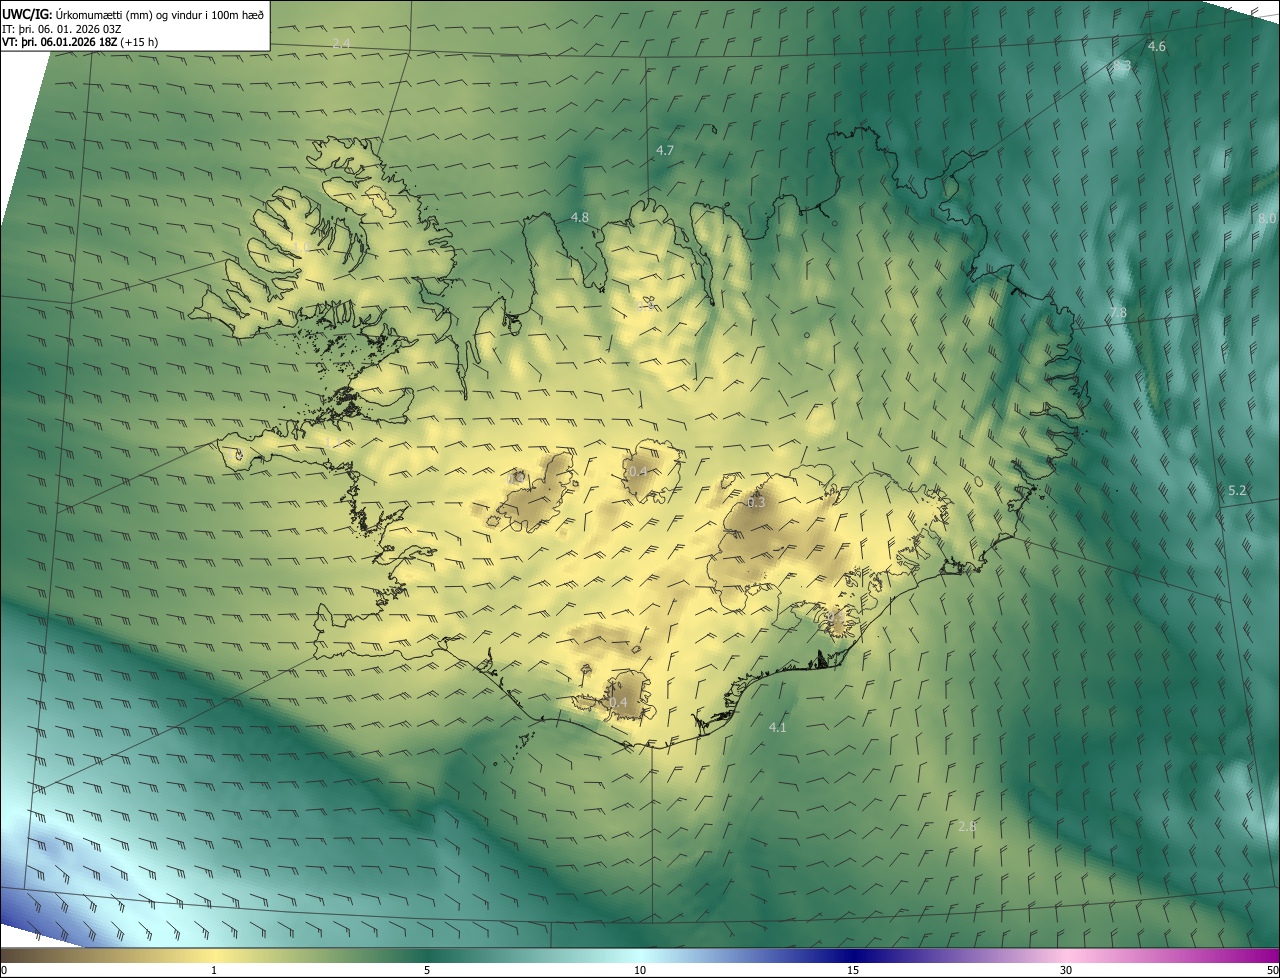Click the 7.8 value label on the map

coord(1118,313)
